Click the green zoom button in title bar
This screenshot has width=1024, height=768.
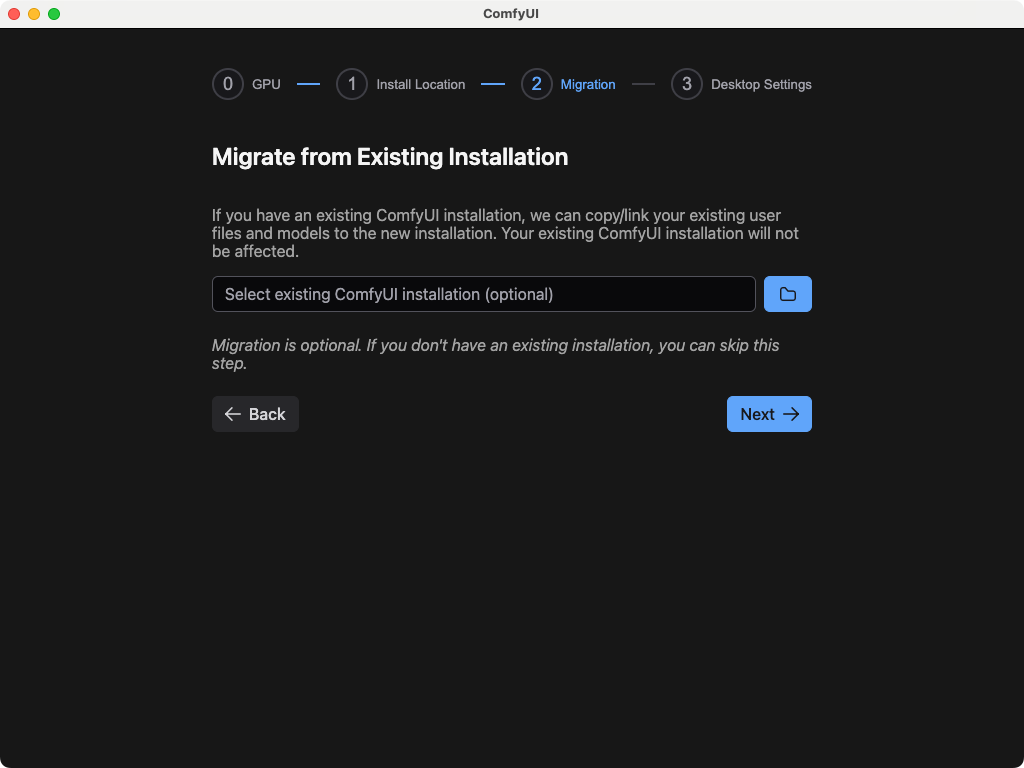(x=52, y=14)
